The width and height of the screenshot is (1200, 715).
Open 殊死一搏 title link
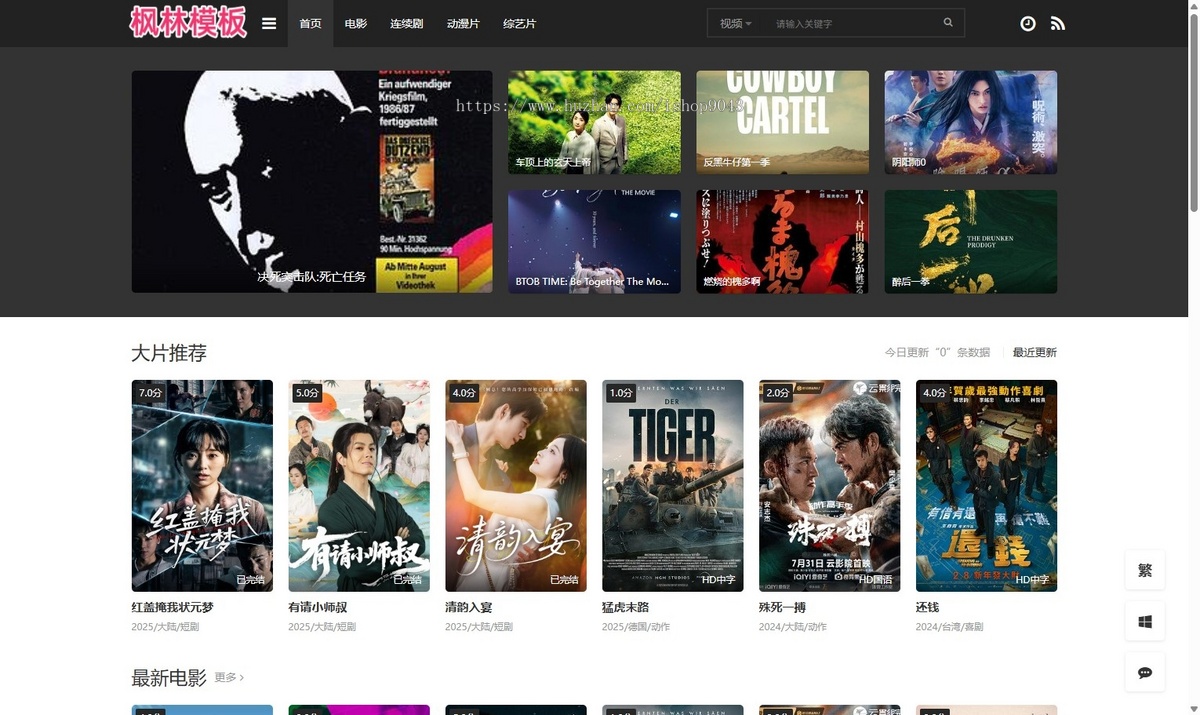[x=783, y=607]
